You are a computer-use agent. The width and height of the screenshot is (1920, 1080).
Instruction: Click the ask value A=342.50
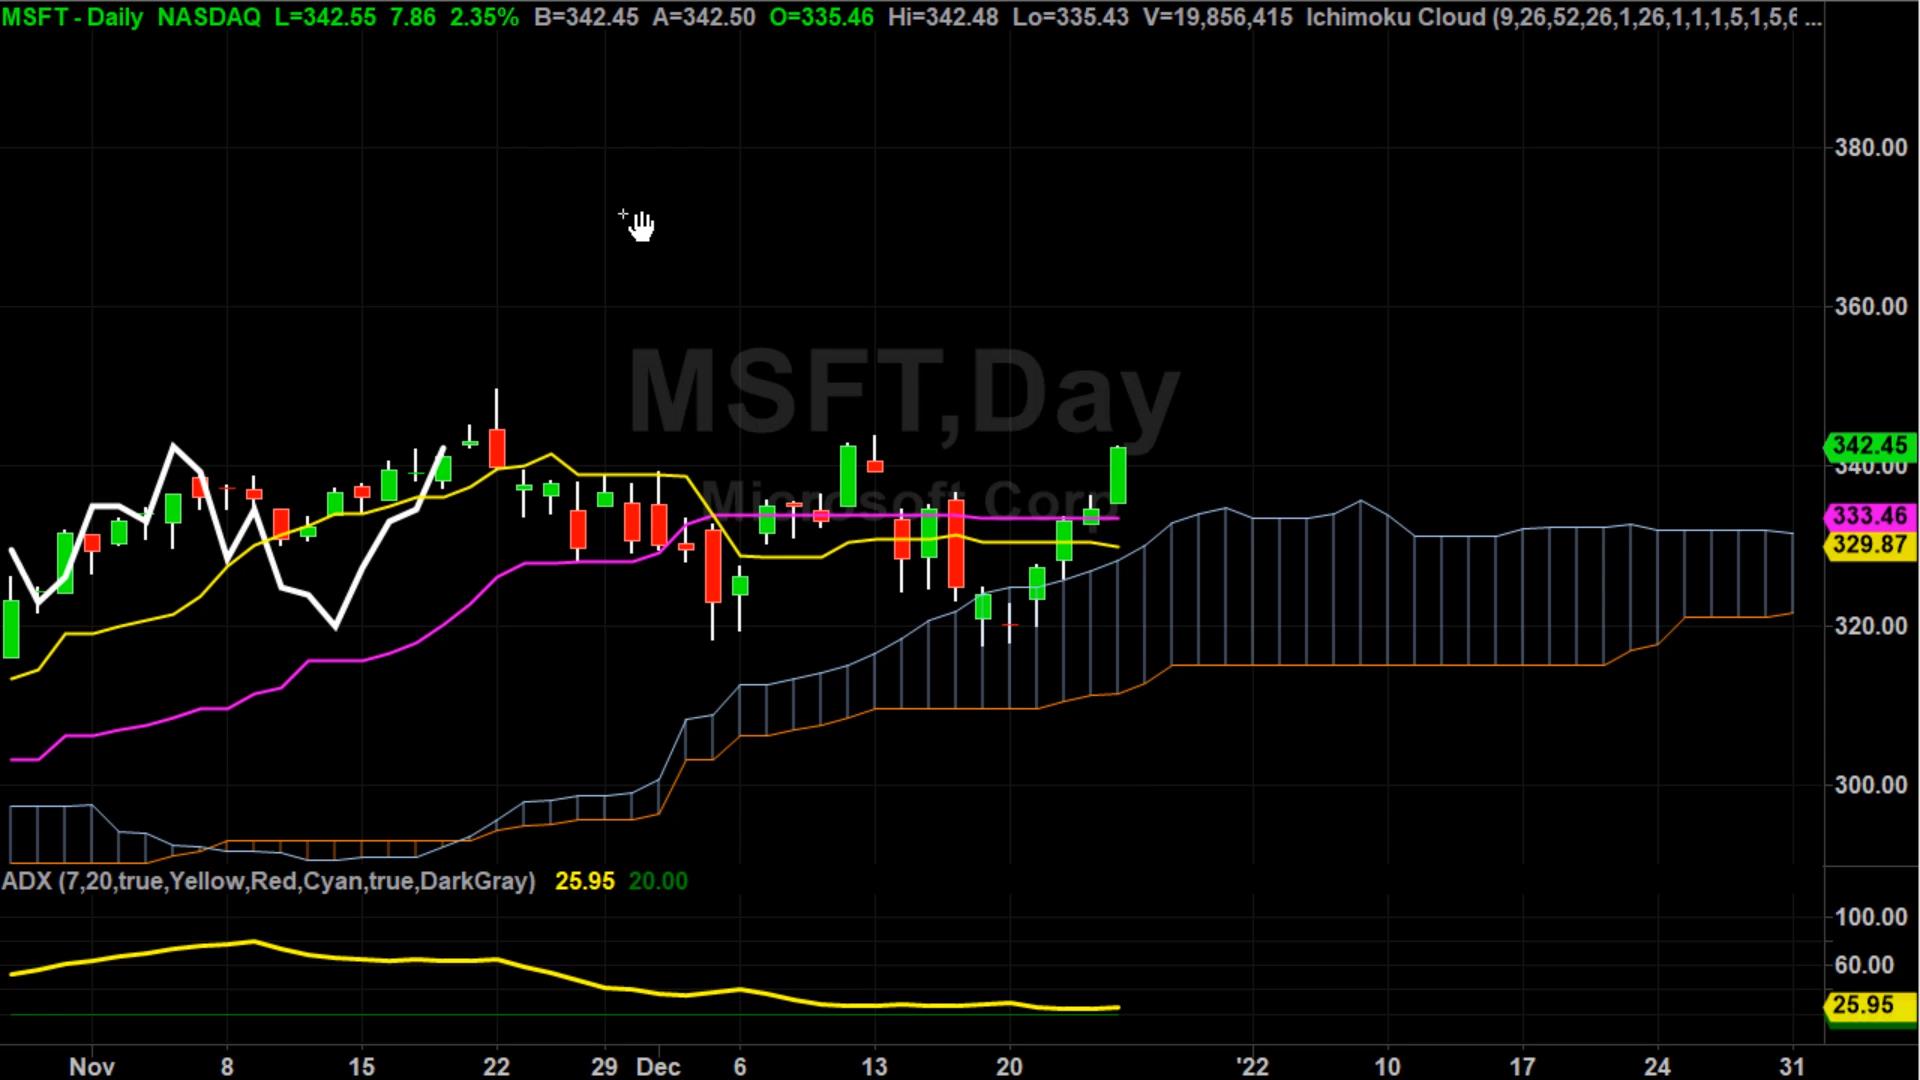[703, 17]
